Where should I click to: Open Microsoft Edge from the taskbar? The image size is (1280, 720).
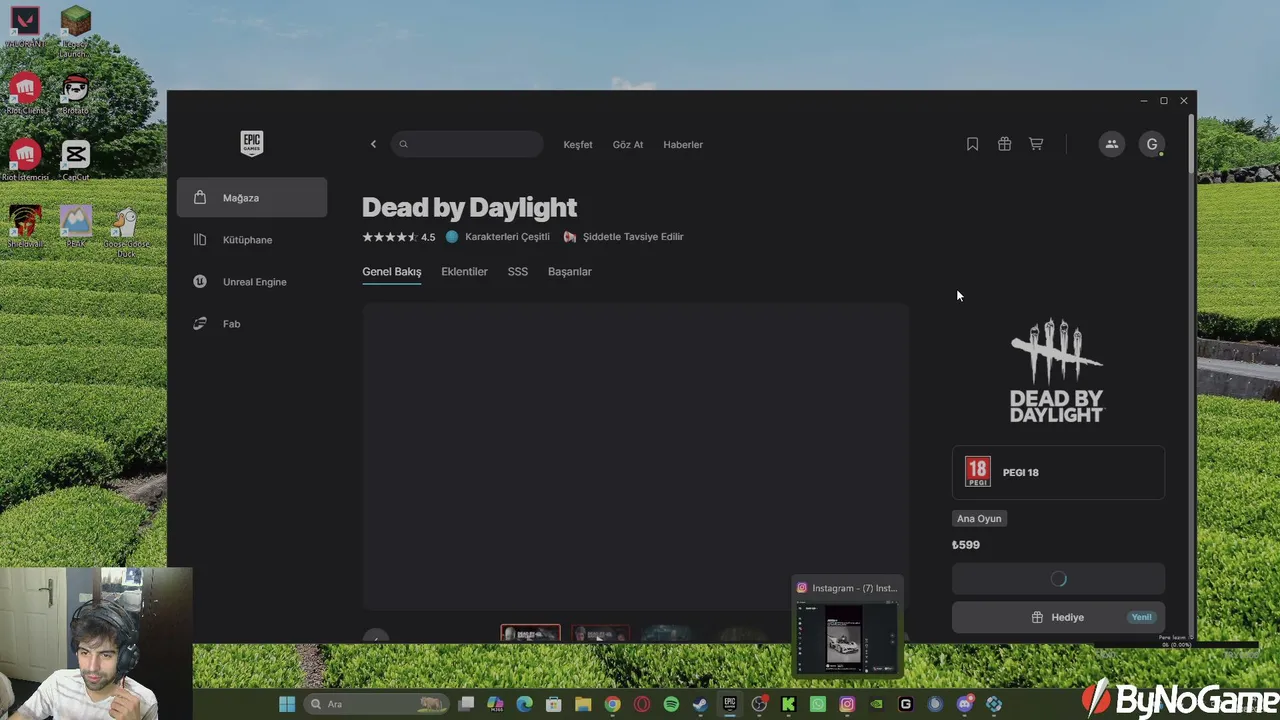click(x=524, y=704)
